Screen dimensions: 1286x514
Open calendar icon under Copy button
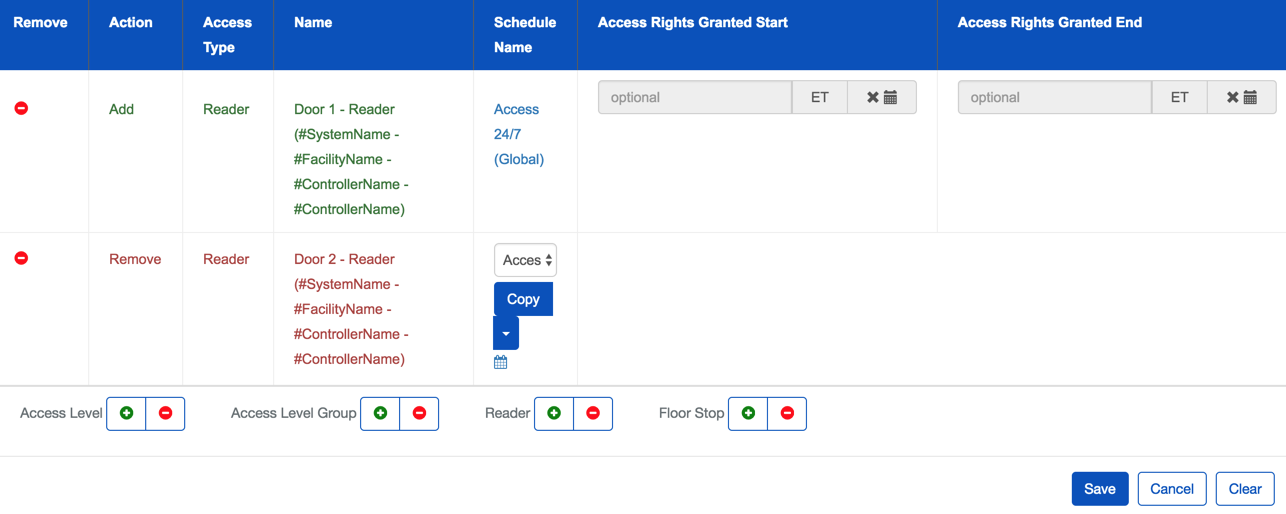(x=501, y=362)
